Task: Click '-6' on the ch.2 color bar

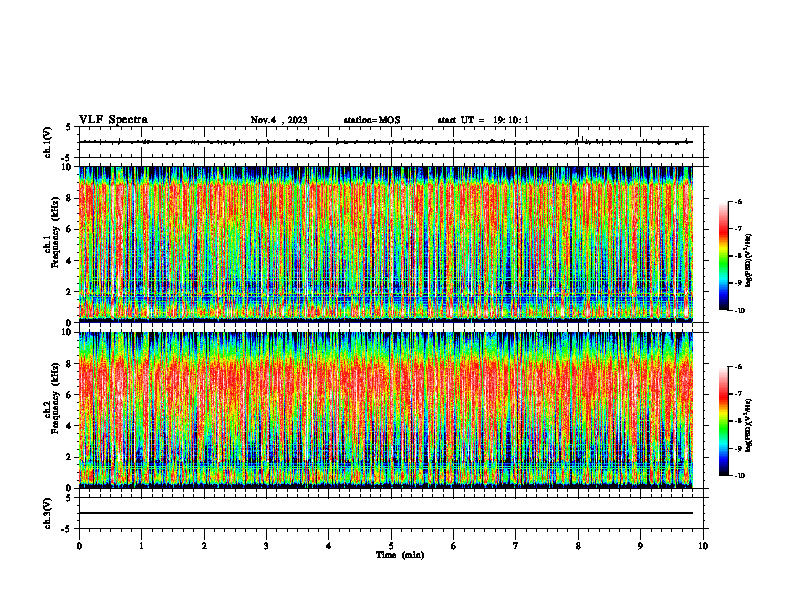Action: [738, 367]
